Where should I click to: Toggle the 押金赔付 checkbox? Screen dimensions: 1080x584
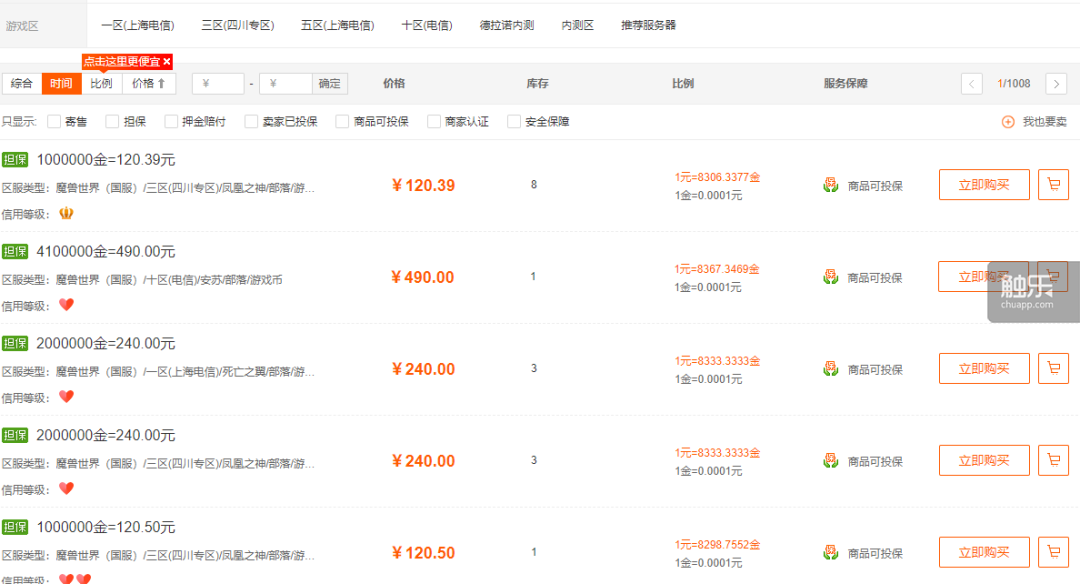pyautogui.click(x=171, y=122)
